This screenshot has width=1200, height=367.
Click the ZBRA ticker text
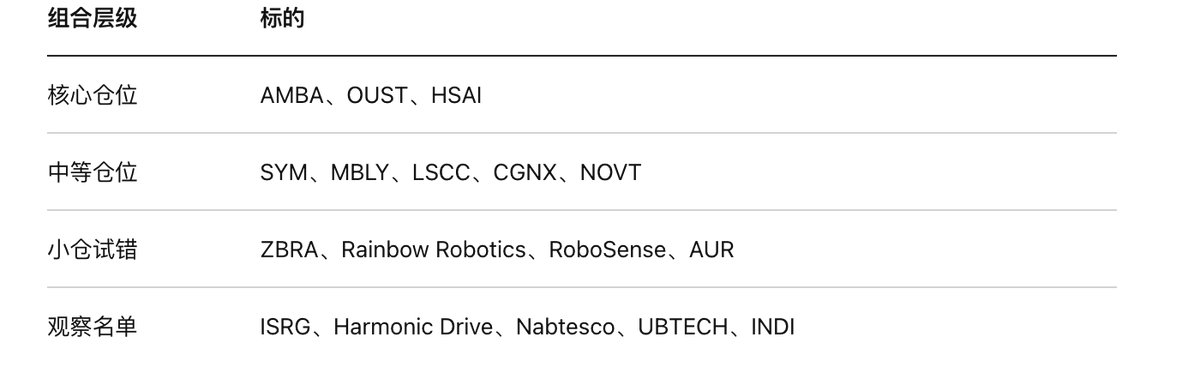[x=289, y=250]
